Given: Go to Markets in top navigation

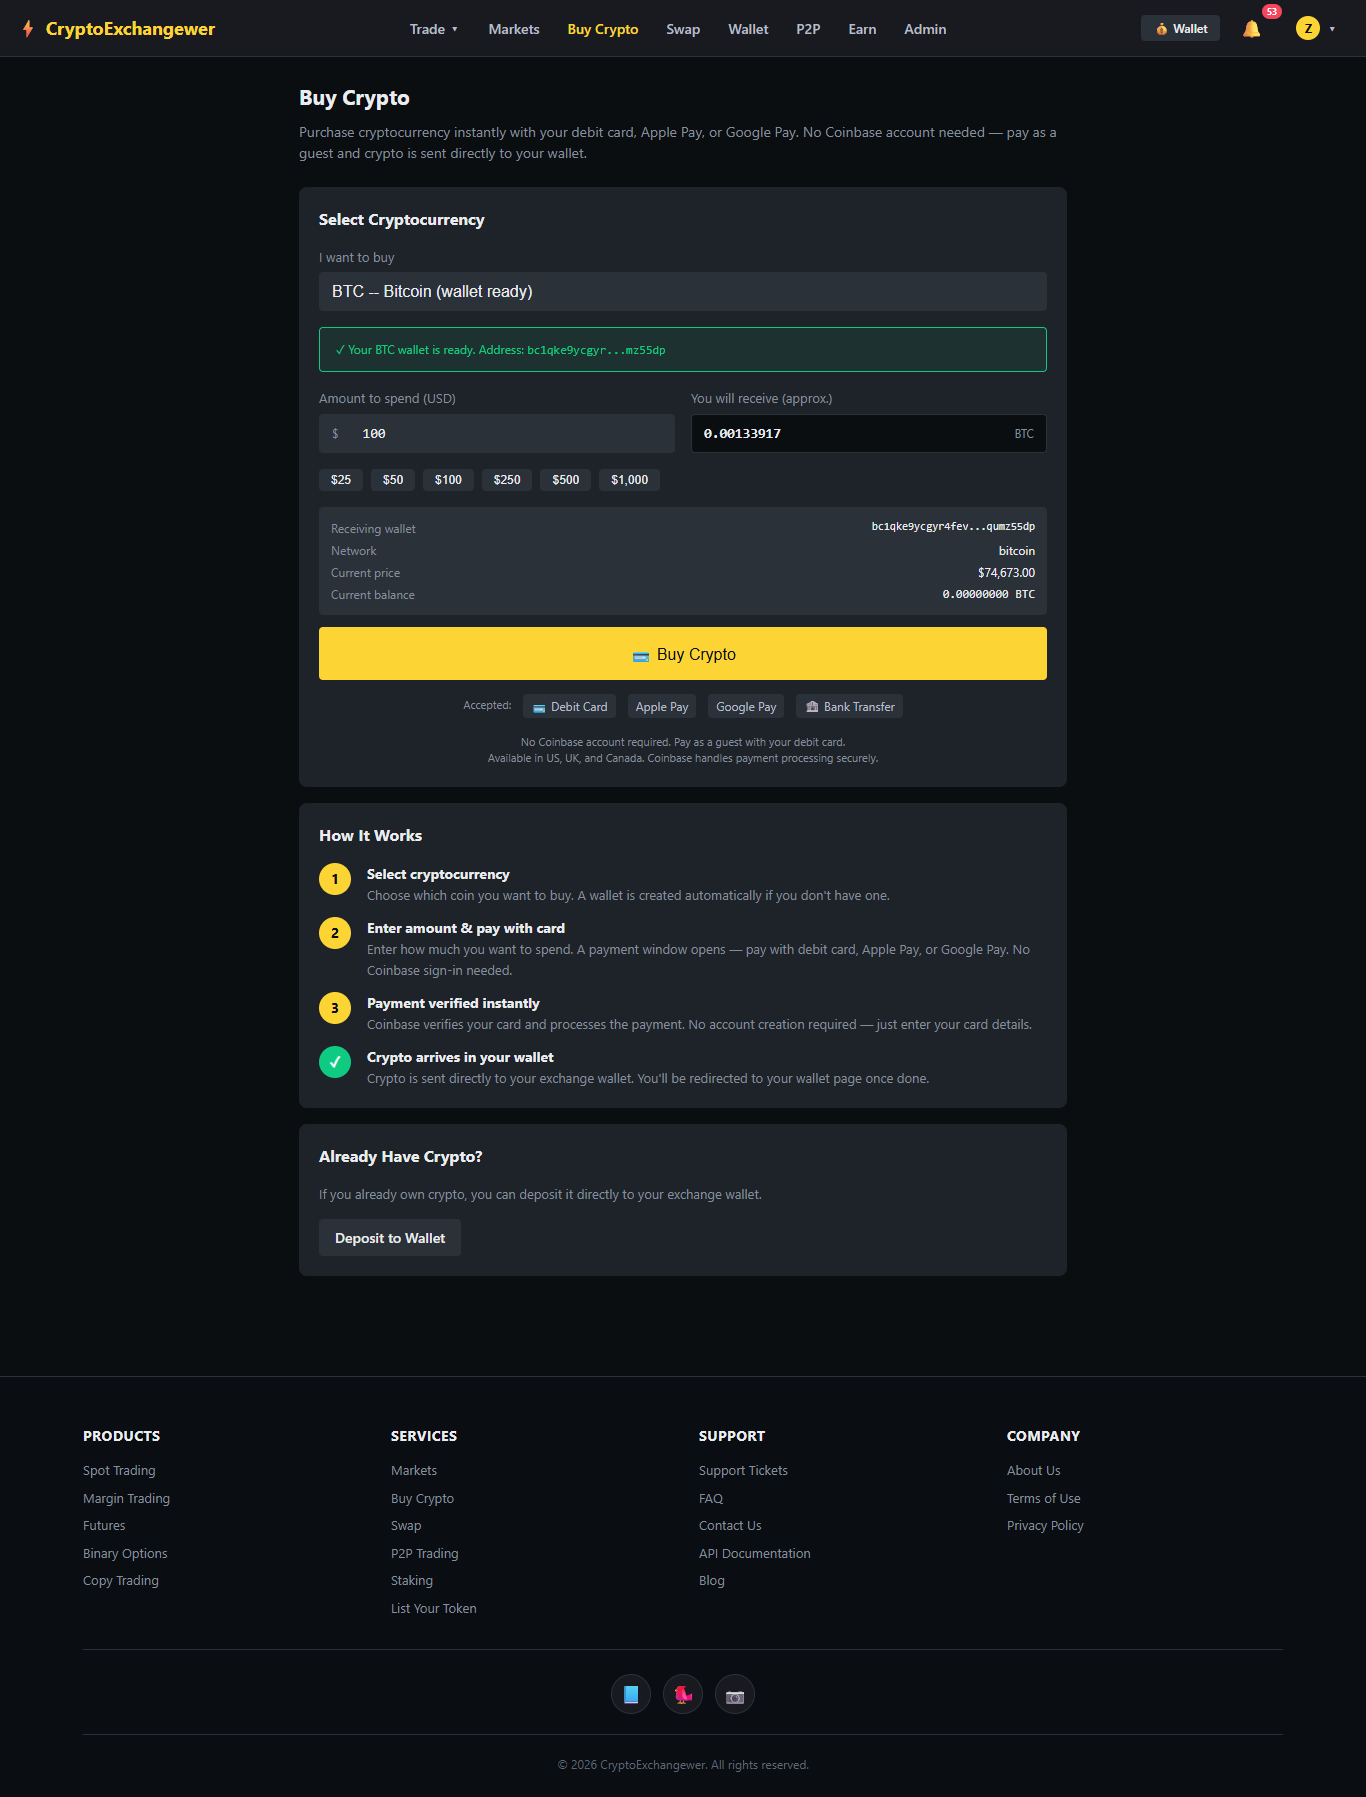Looking at the screenshot, I should click(514, 29).
